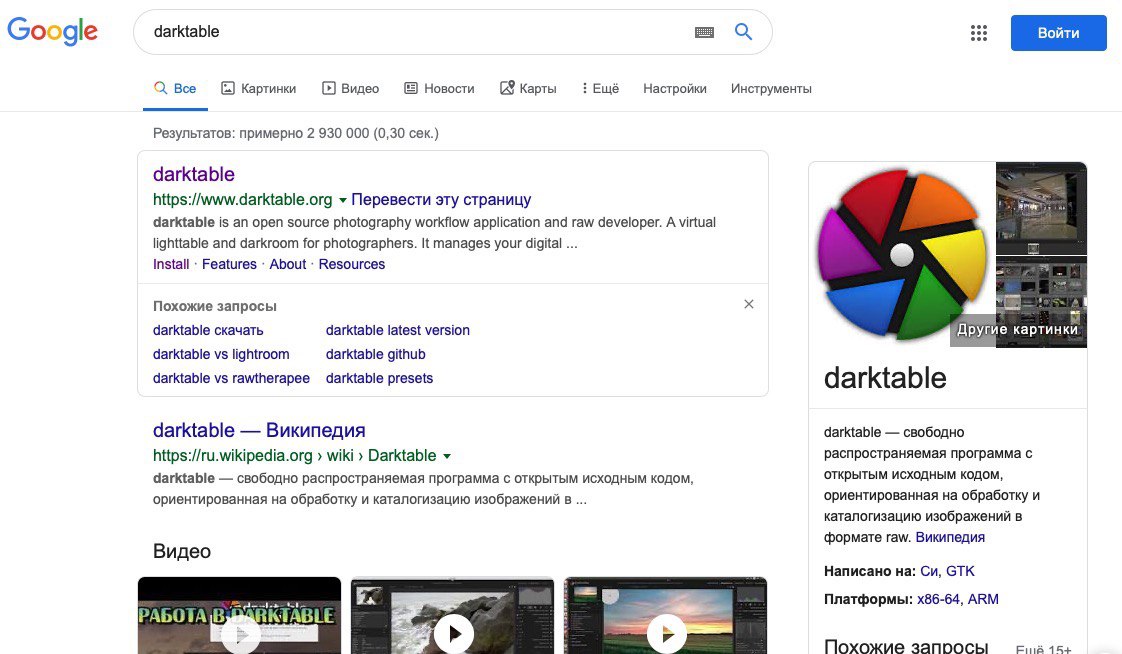
Task: Close the Похожие запросы box
Action: pos(748,304)
